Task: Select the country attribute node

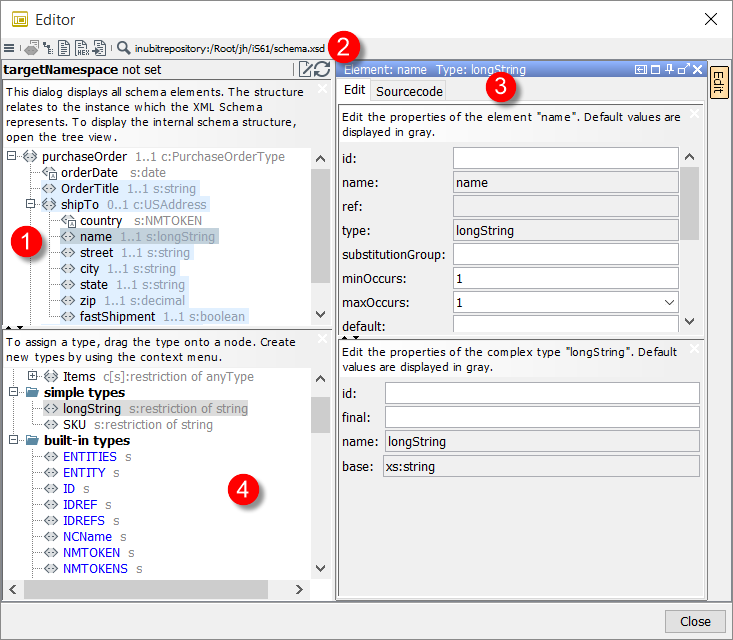Action: (132, 221)
